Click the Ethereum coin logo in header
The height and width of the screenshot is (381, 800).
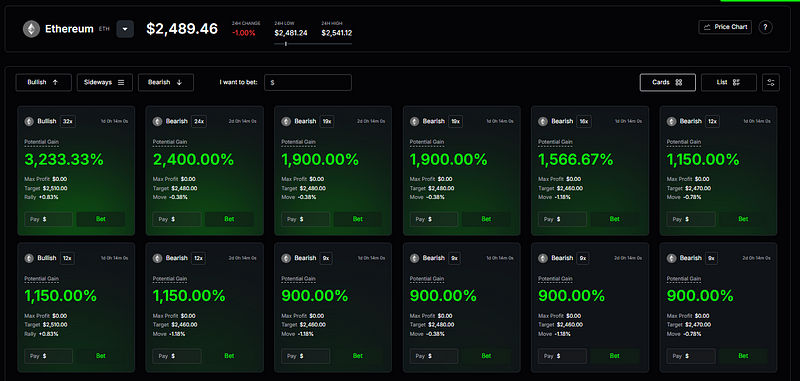[x=31, y=29]
